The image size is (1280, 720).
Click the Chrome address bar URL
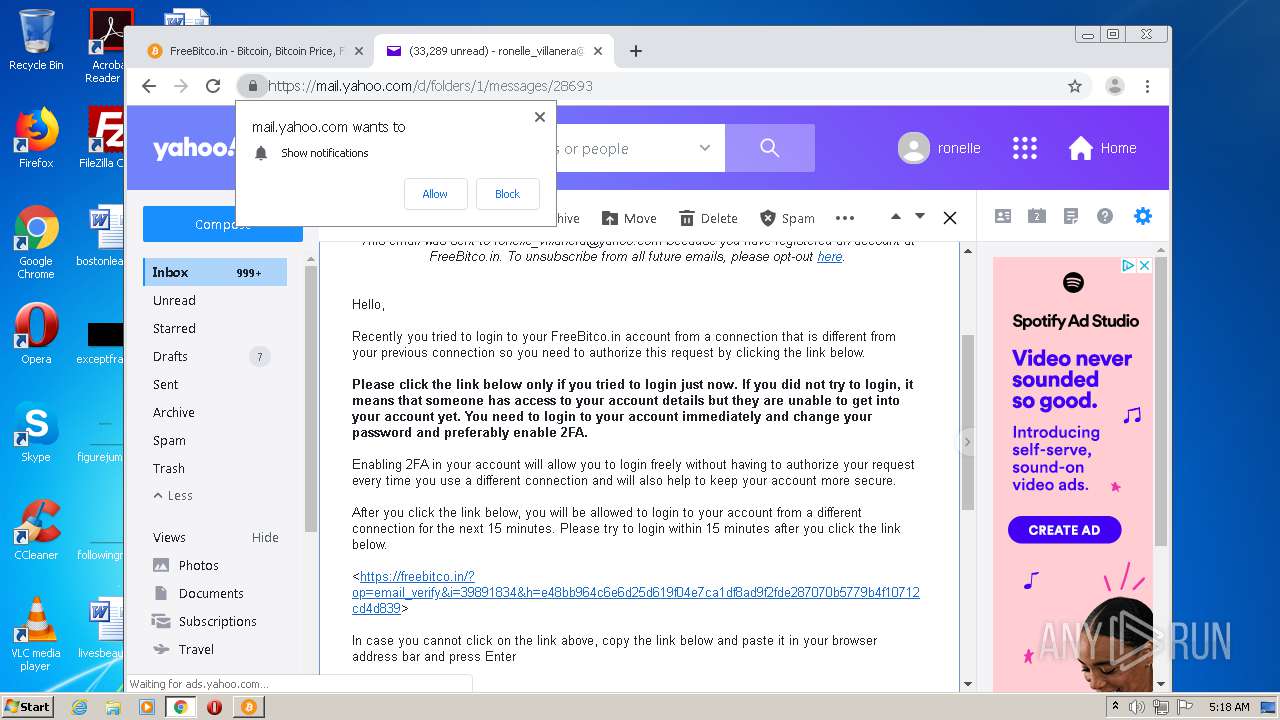click(x=430, y=86)
